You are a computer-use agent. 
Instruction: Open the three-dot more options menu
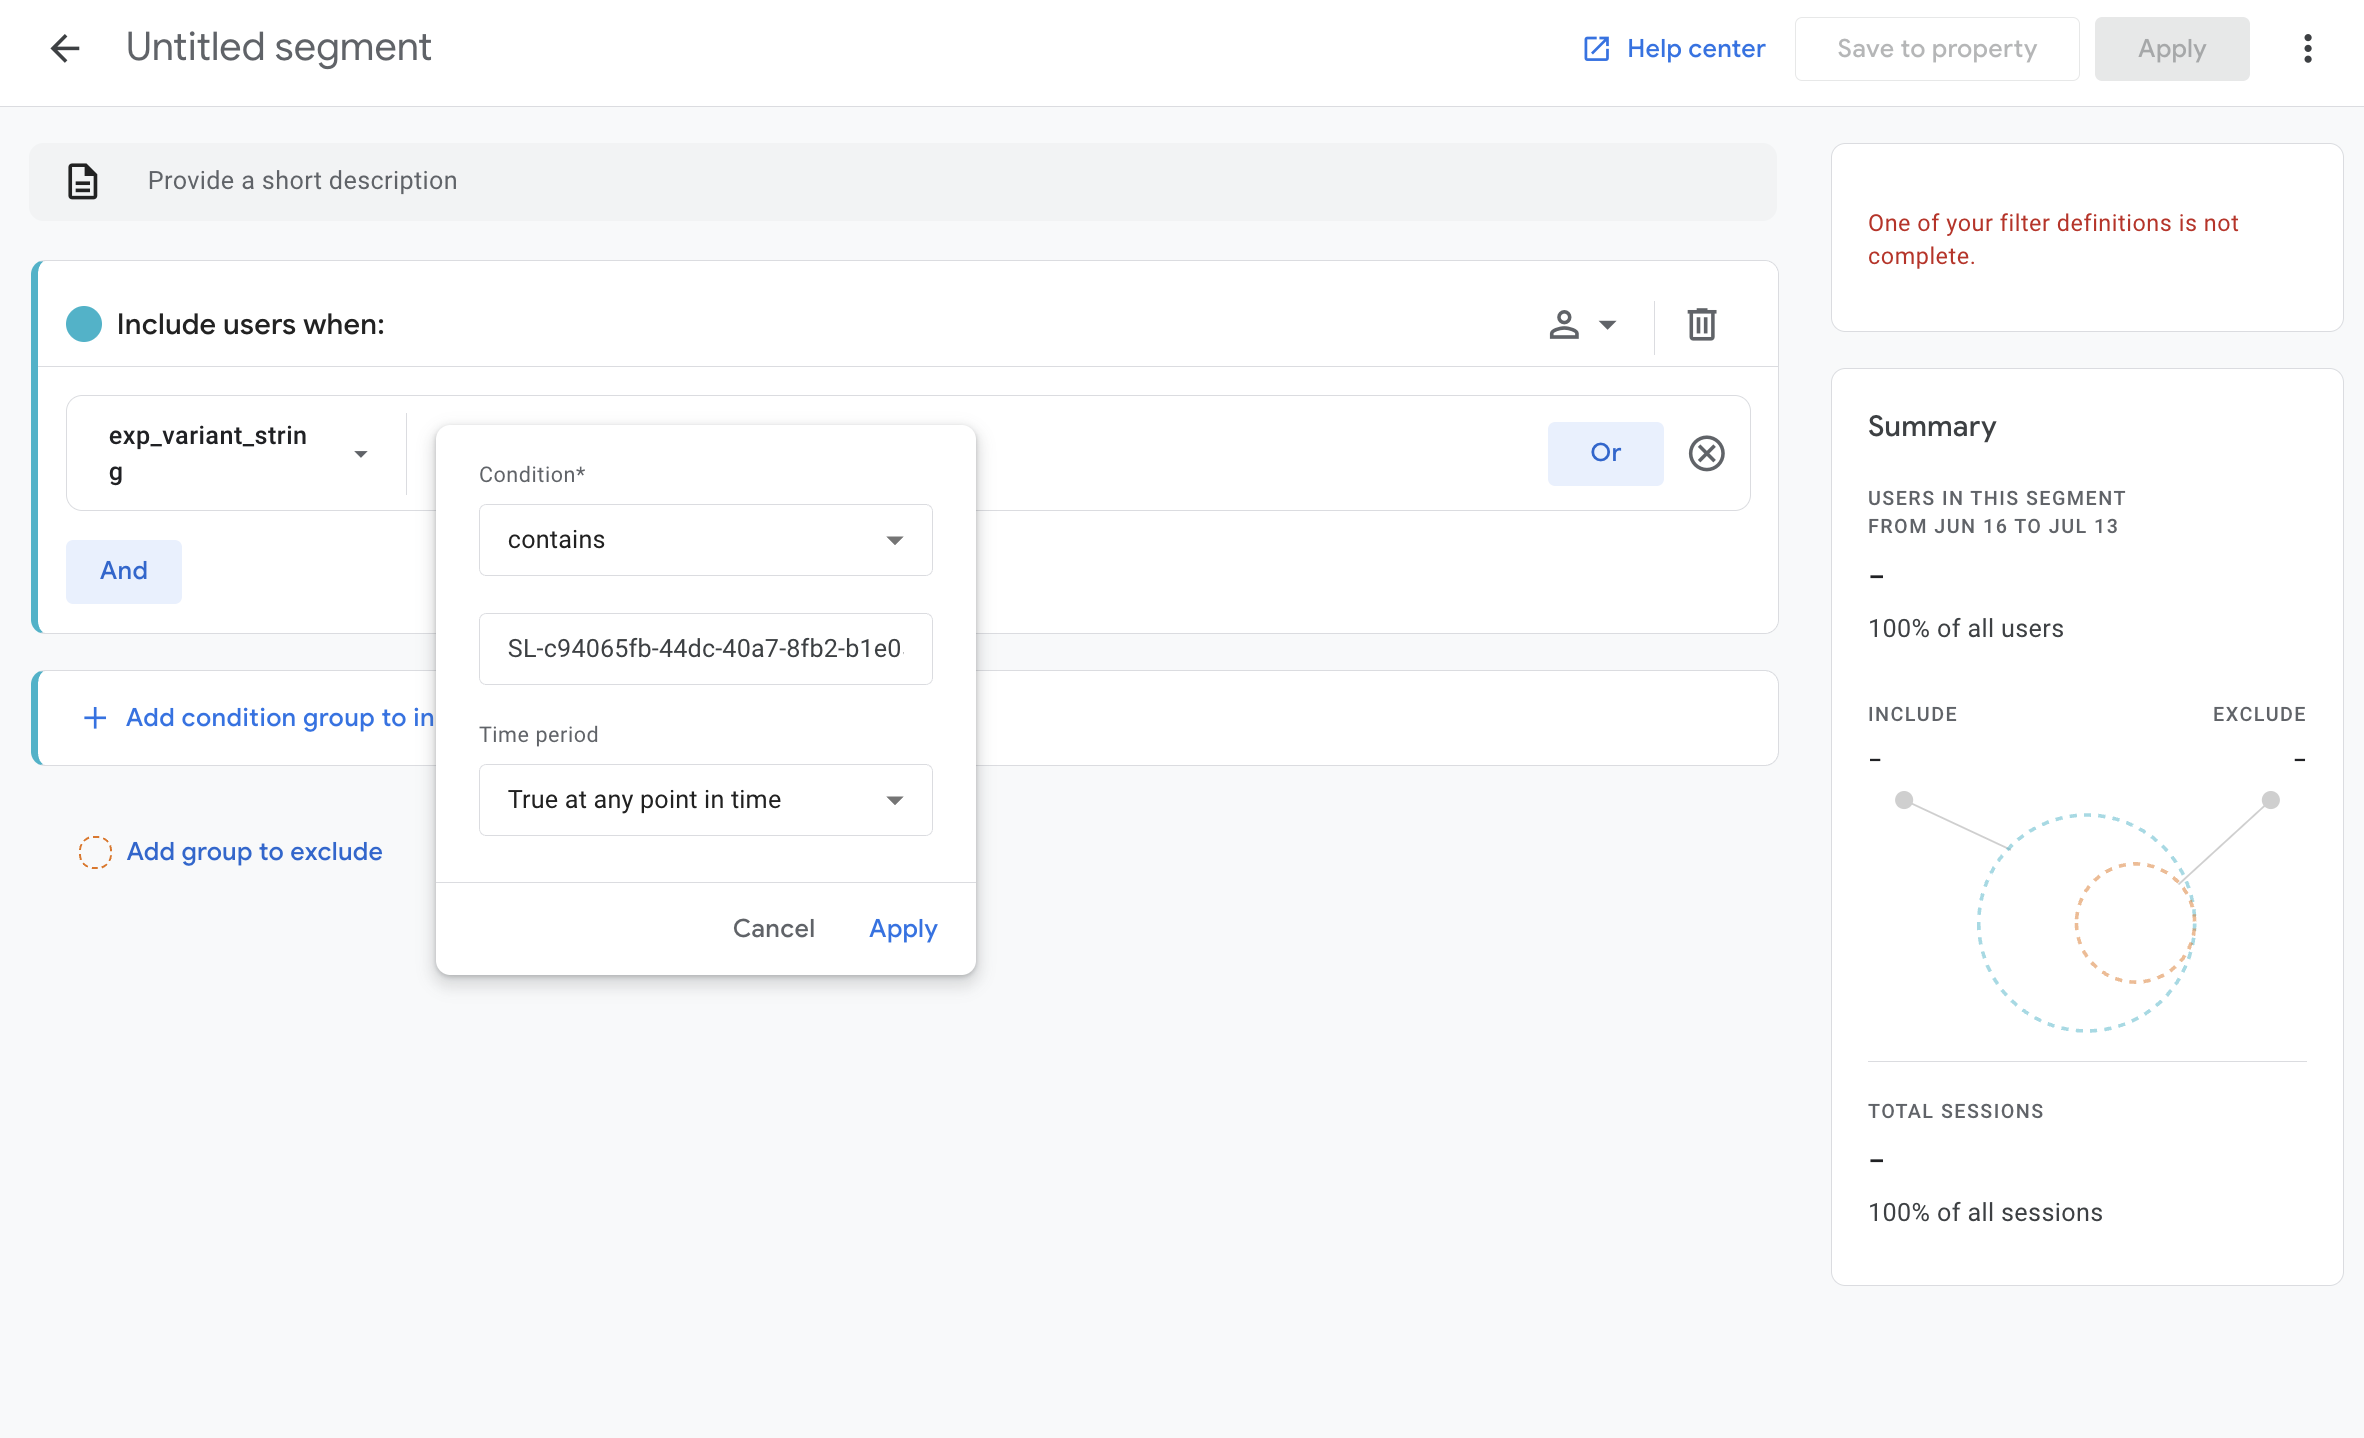(x=2307, y=48)
